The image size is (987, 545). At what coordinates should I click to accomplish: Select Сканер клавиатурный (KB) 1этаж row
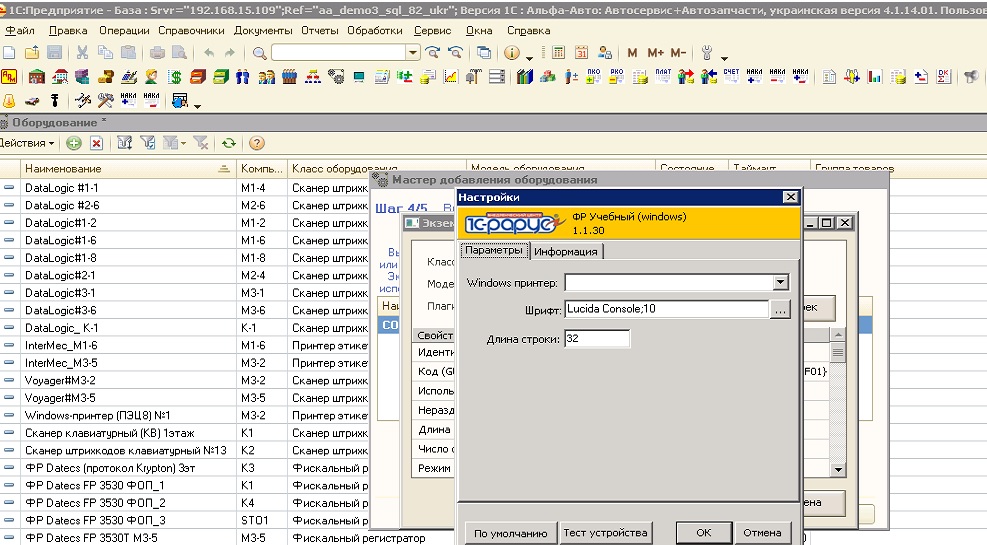pos(184,433)
